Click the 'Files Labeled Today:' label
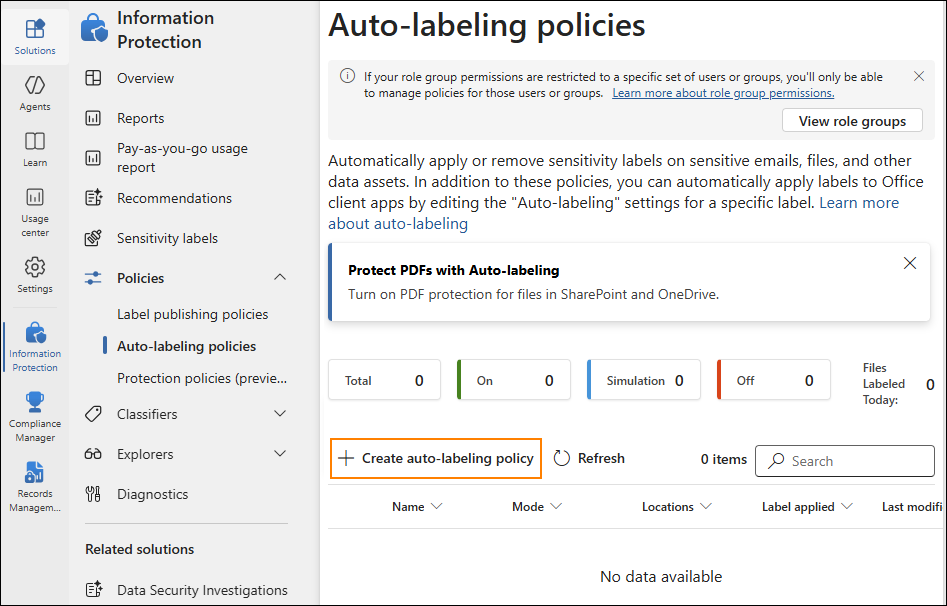The width and height of the screenshot is (947, 606). coord(884,384)
